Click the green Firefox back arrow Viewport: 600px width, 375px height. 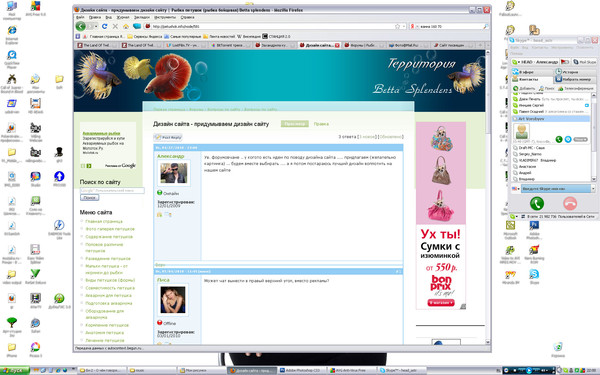click(x=80, y=26)
